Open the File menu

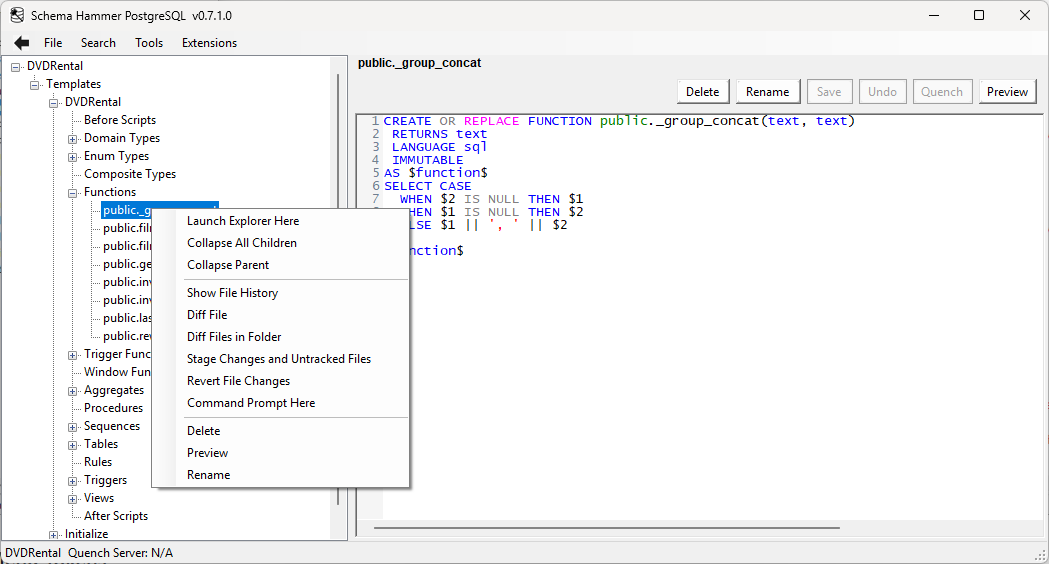[x=53, y=43]
